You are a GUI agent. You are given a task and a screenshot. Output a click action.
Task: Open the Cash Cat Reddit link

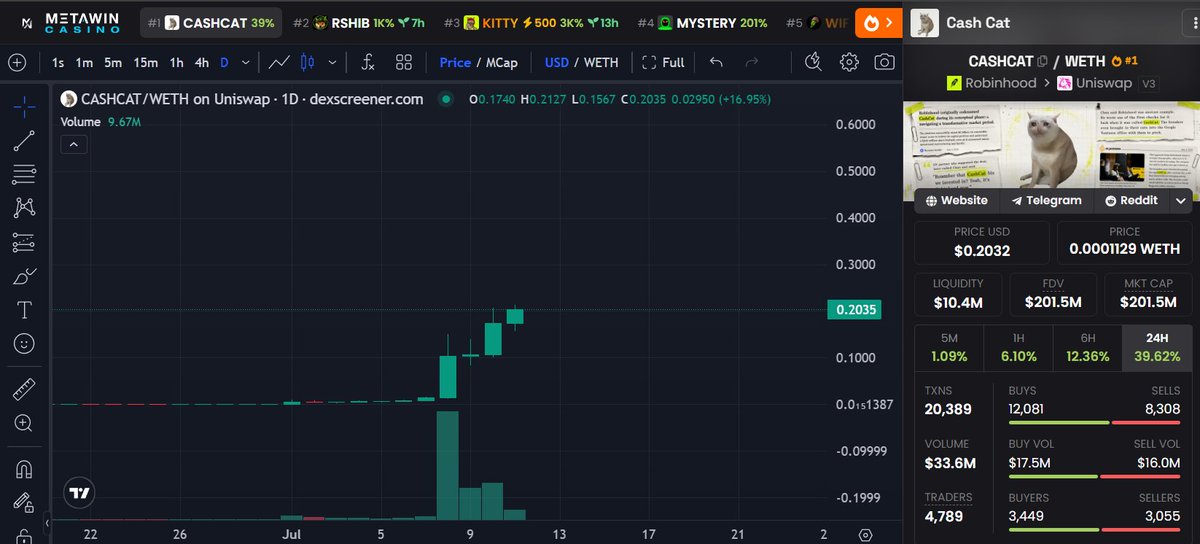tap(1131, 200)
